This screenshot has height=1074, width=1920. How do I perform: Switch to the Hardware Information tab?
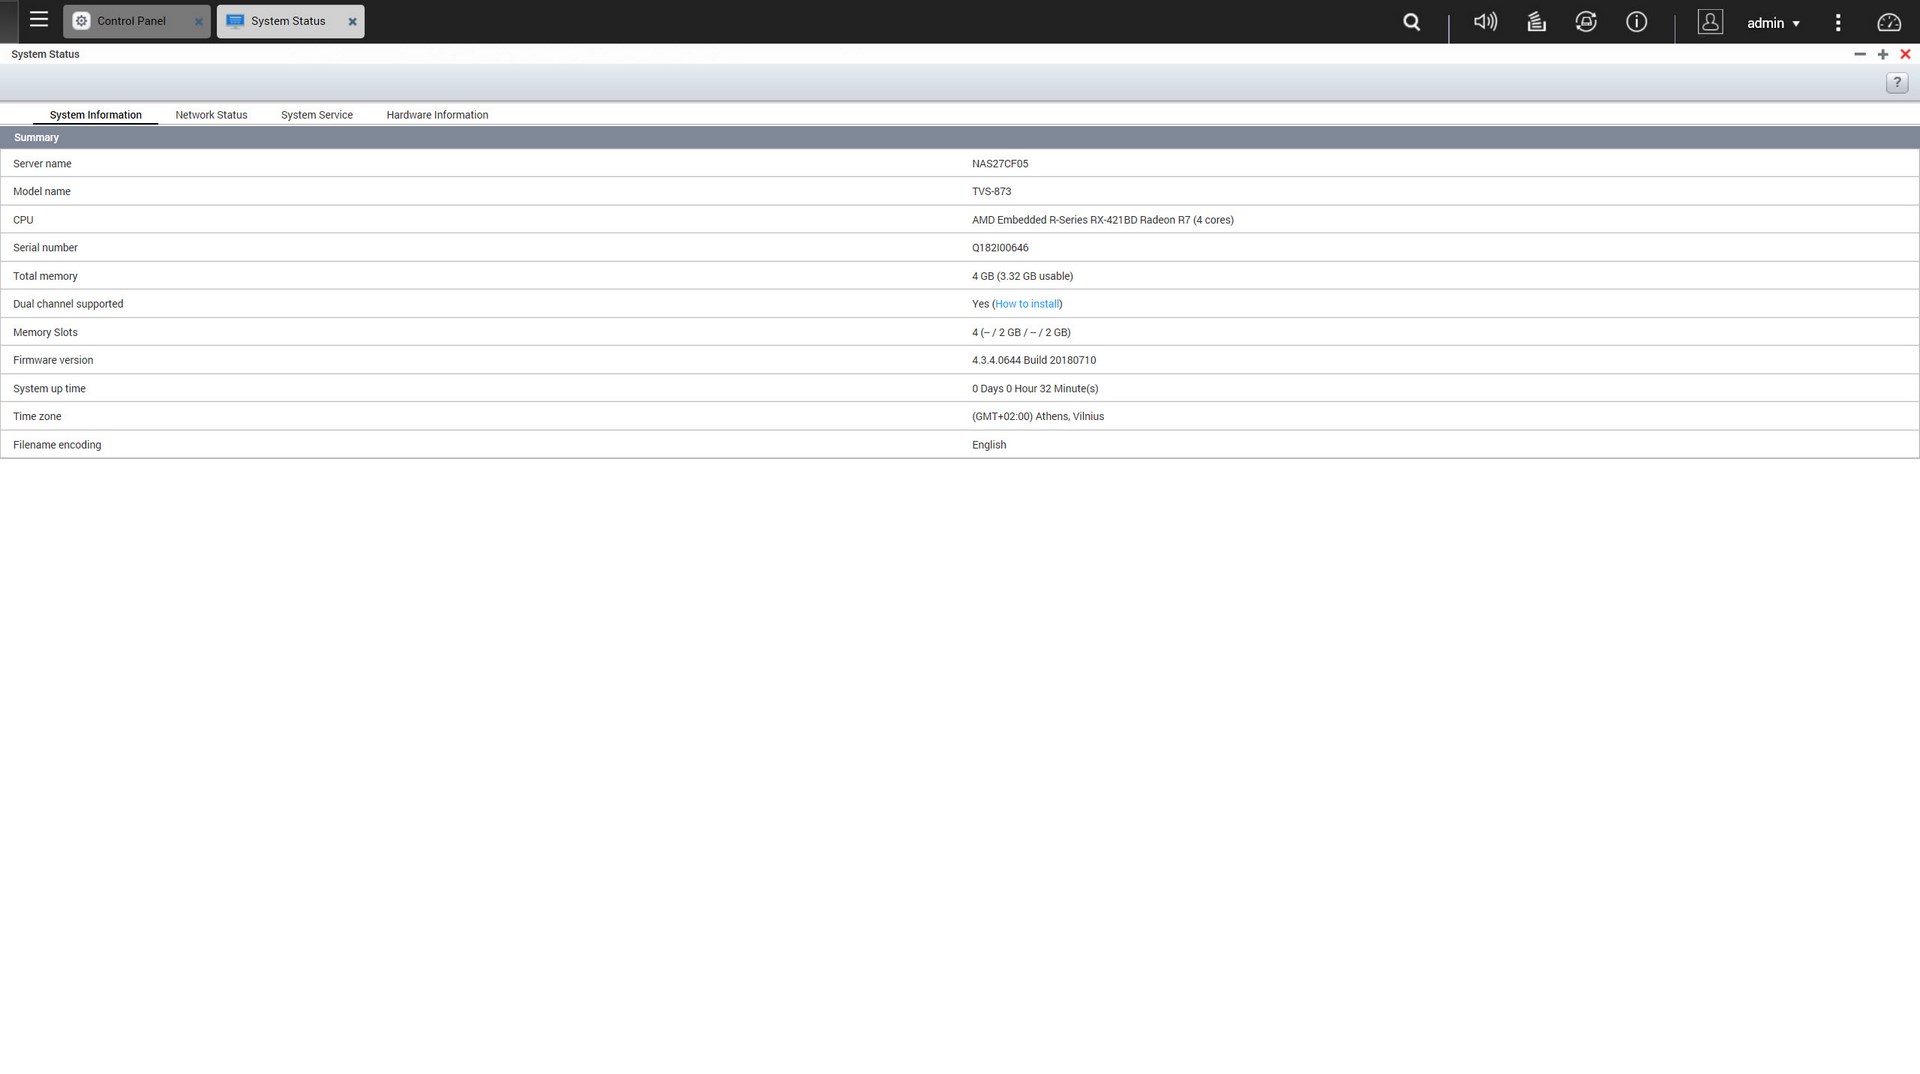coord(437,115)
